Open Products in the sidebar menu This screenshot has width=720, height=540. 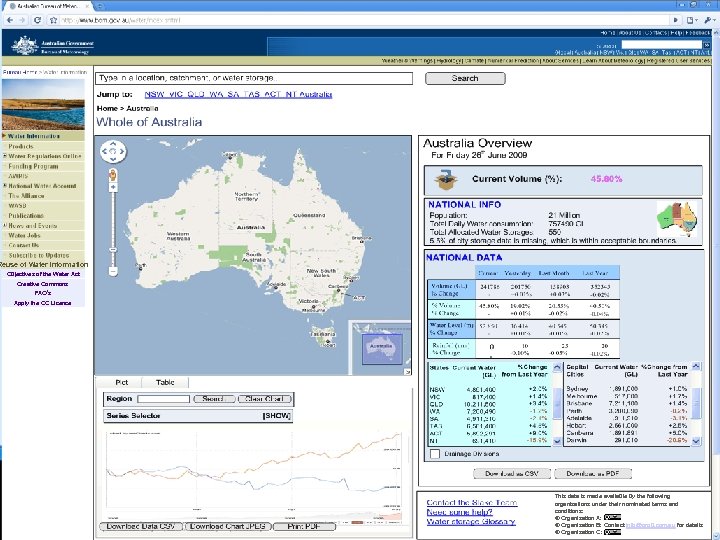point(21,146)
